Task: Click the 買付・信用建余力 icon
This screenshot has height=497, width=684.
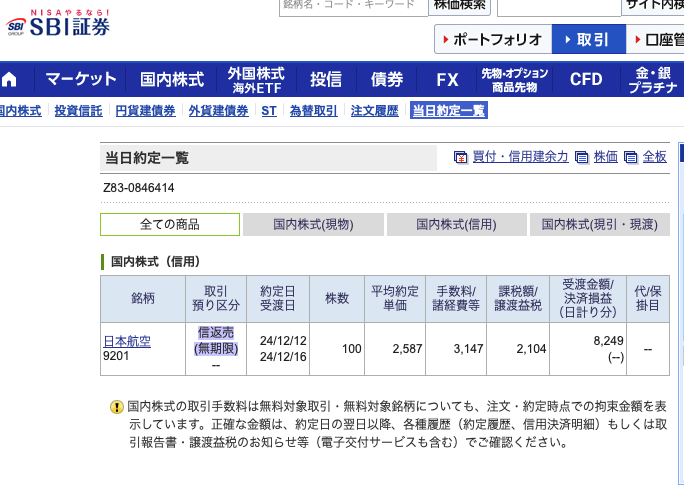Action: coord(460,157)
